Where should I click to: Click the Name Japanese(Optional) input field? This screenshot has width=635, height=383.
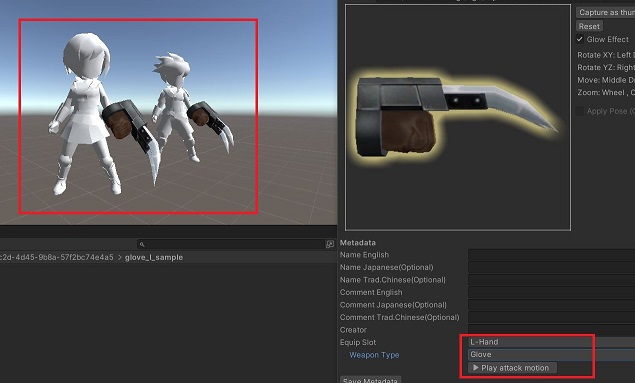tap(552, 267)
